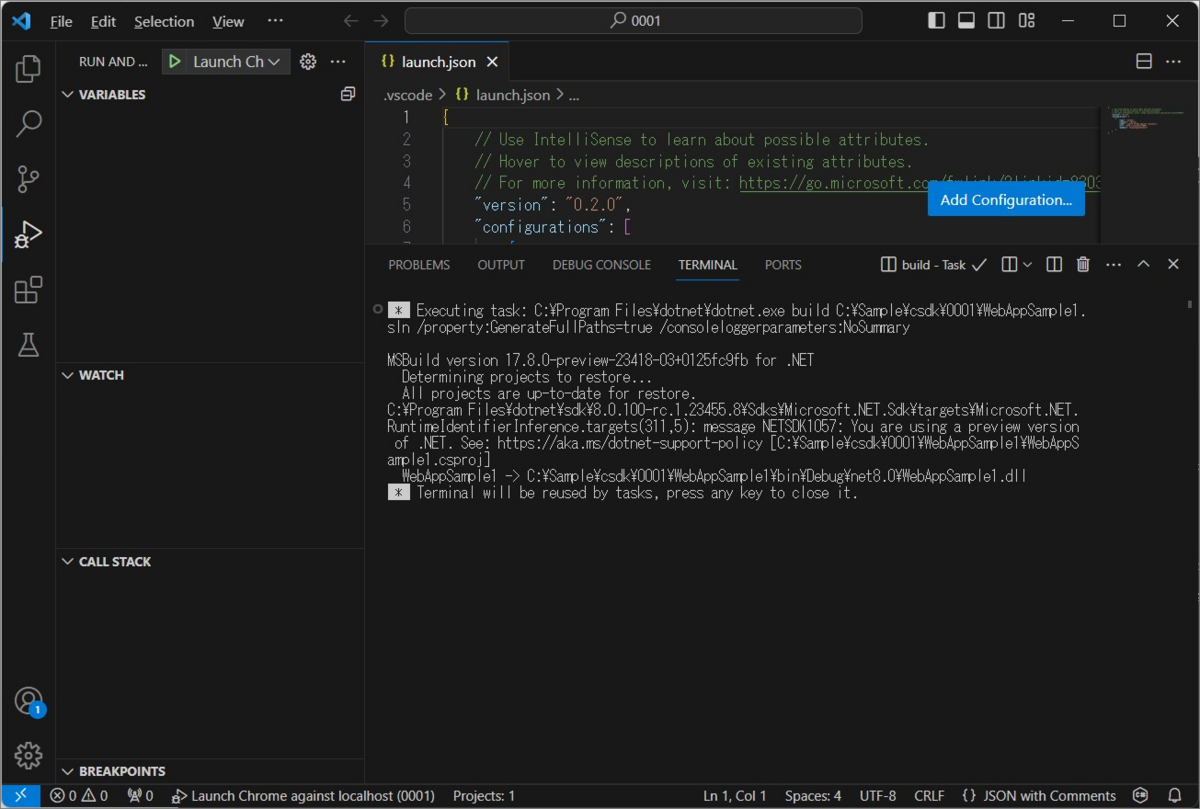Screen dimensions: 1200x809
Task: Start debugging with green play button
Action: pos(175,62)
